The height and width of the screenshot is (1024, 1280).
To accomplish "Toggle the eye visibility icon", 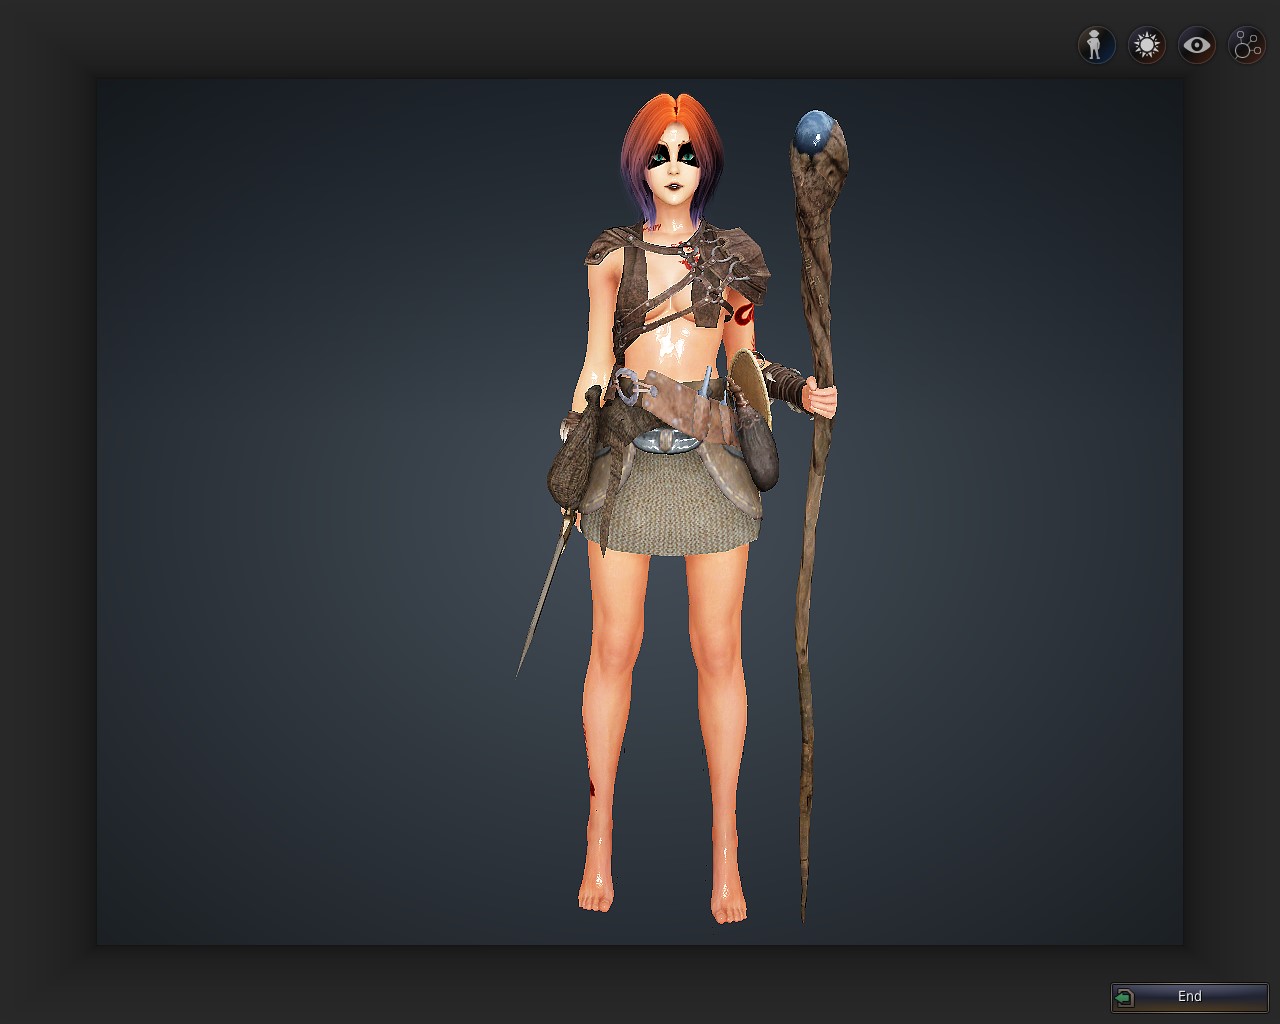I will 1196,45.
